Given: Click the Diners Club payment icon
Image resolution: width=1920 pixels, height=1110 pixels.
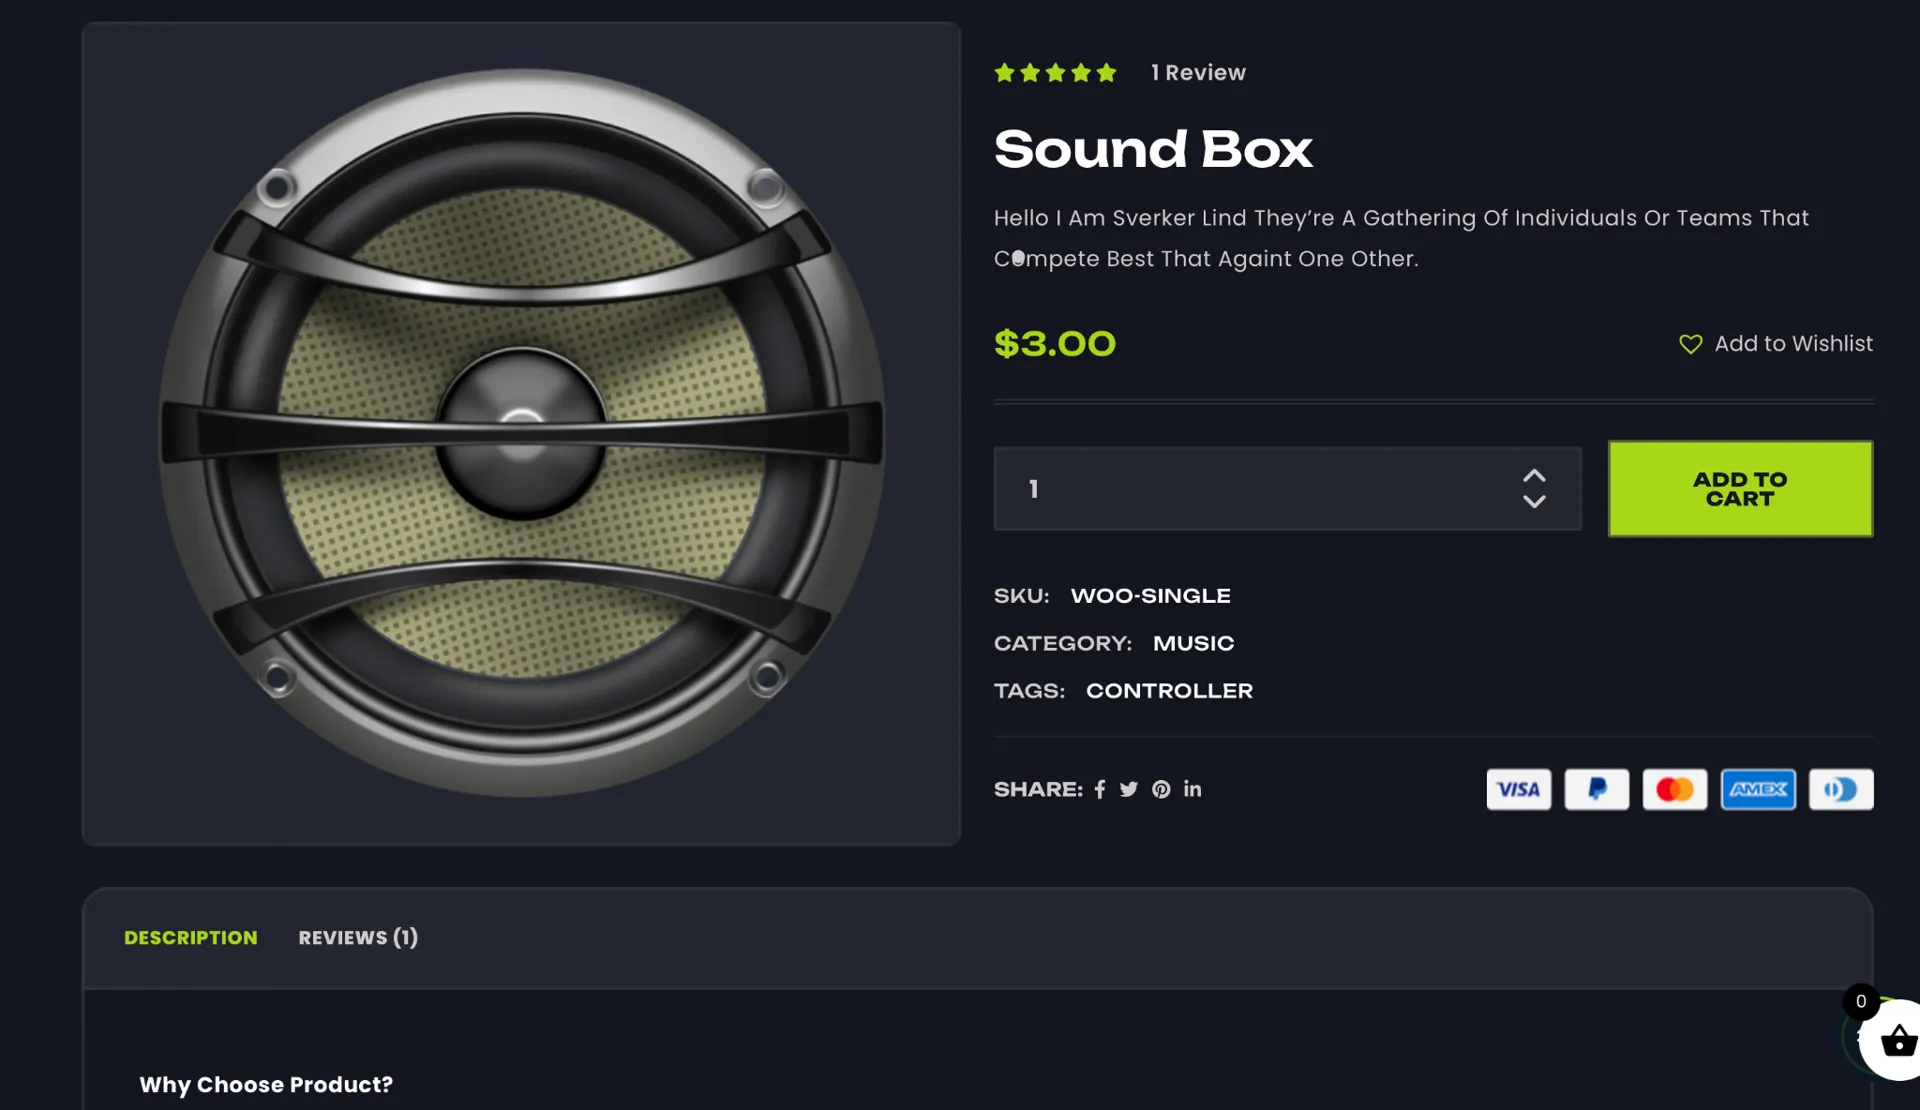Looking at the screenshot, I should click(x=1840, y=790).
